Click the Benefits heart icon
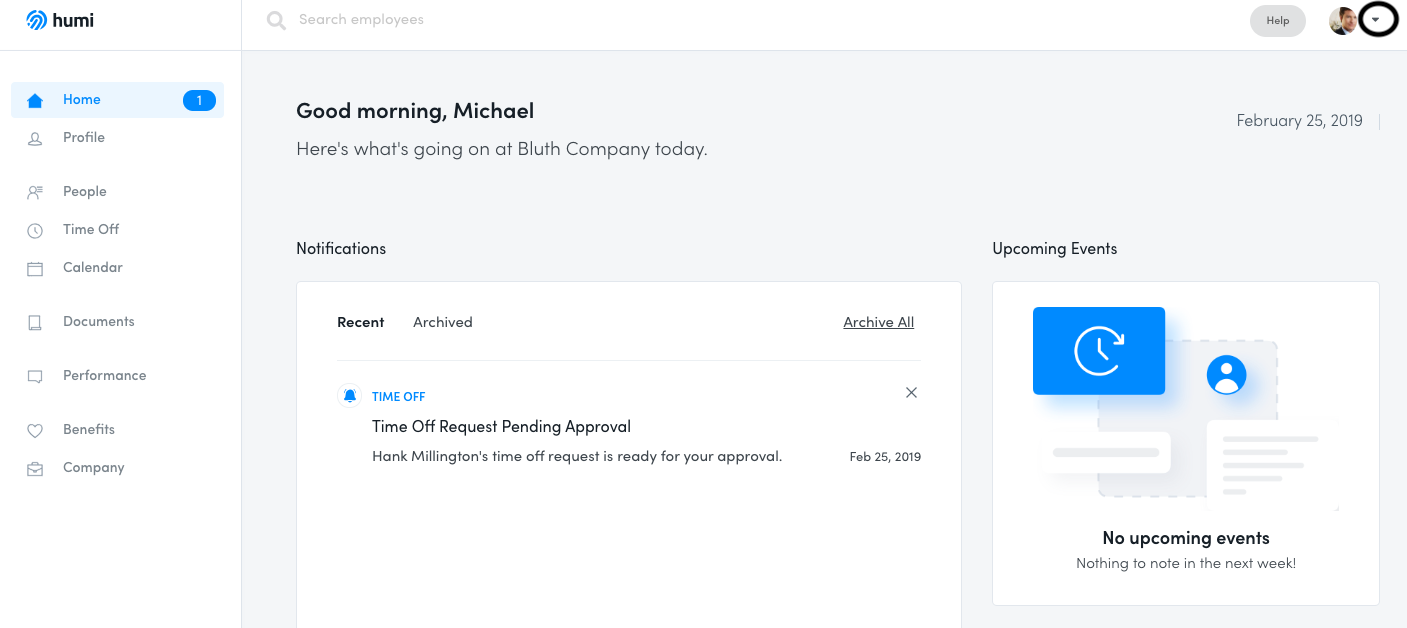This screenshot has height=628, width=1407. tap(35, 430)
